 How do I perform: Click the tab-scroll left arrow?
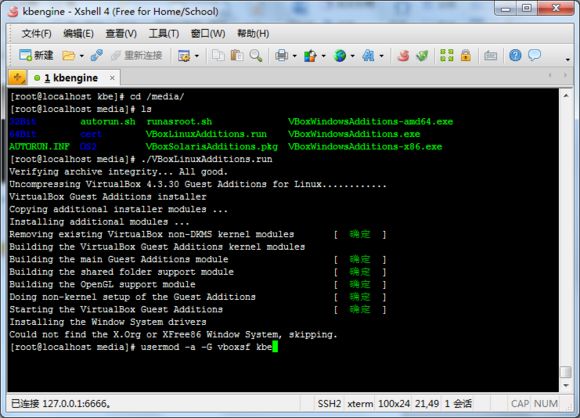click(550, 75)
